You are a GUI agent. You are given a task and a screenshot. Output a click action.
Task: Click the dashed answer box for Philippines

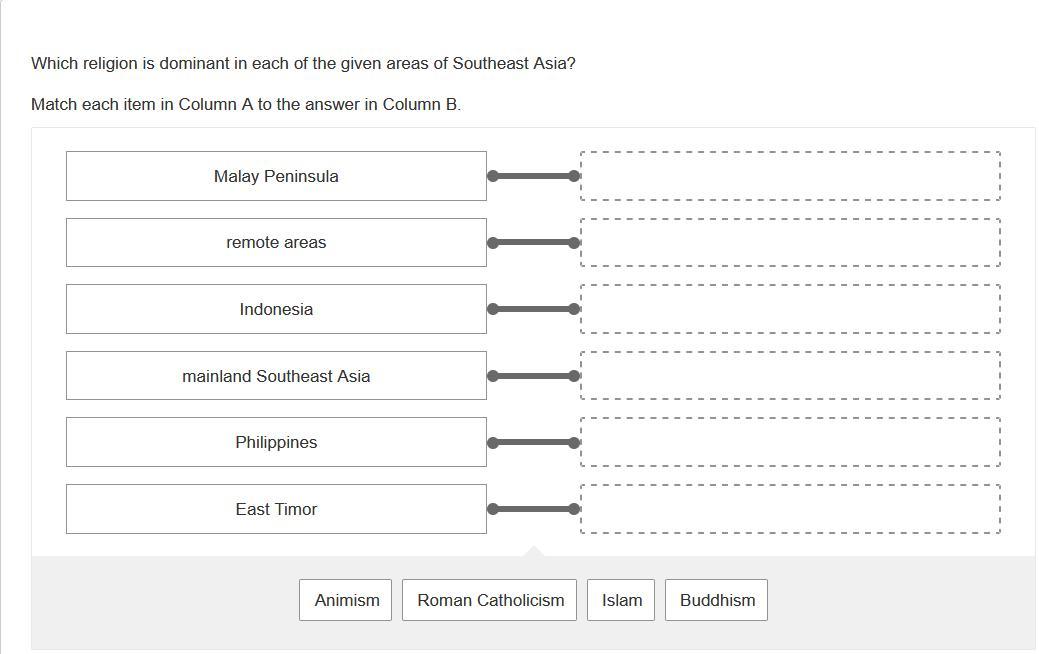point(790,442)
